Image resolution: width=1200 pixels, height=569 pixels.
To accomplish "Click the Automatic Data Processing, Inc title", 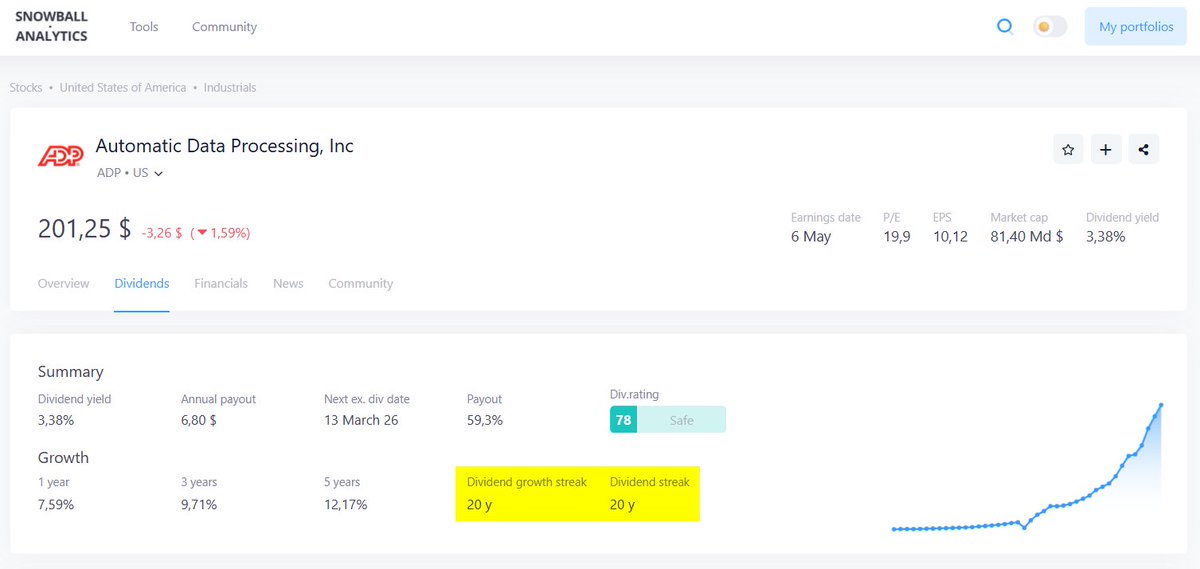I will pos(225,146).
